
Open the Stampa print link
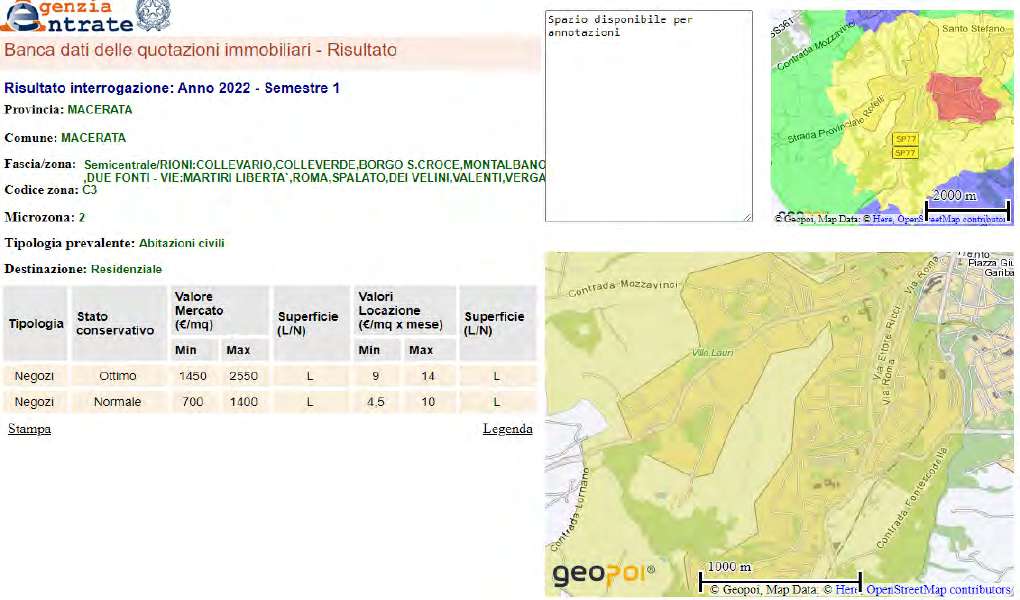coord(29,429)
